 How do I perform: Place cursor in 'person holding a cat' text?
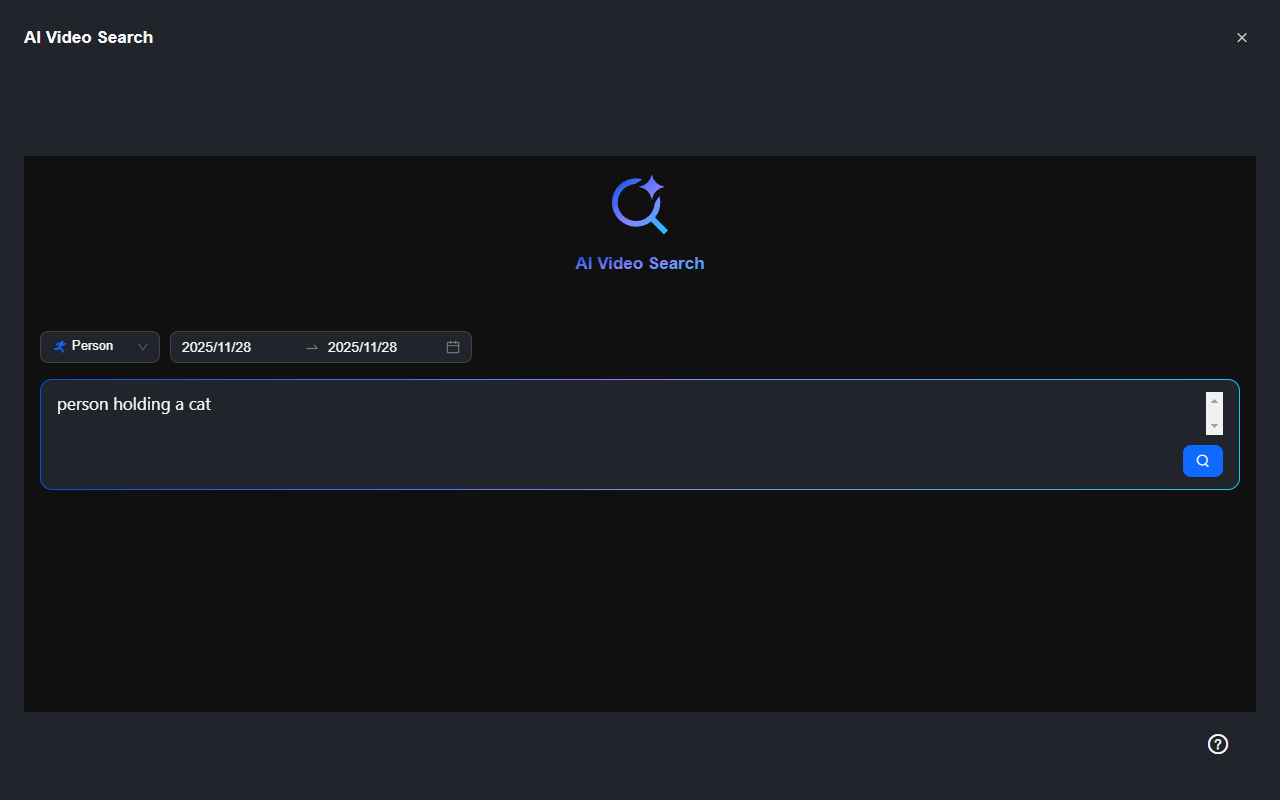tap(134, 405)
